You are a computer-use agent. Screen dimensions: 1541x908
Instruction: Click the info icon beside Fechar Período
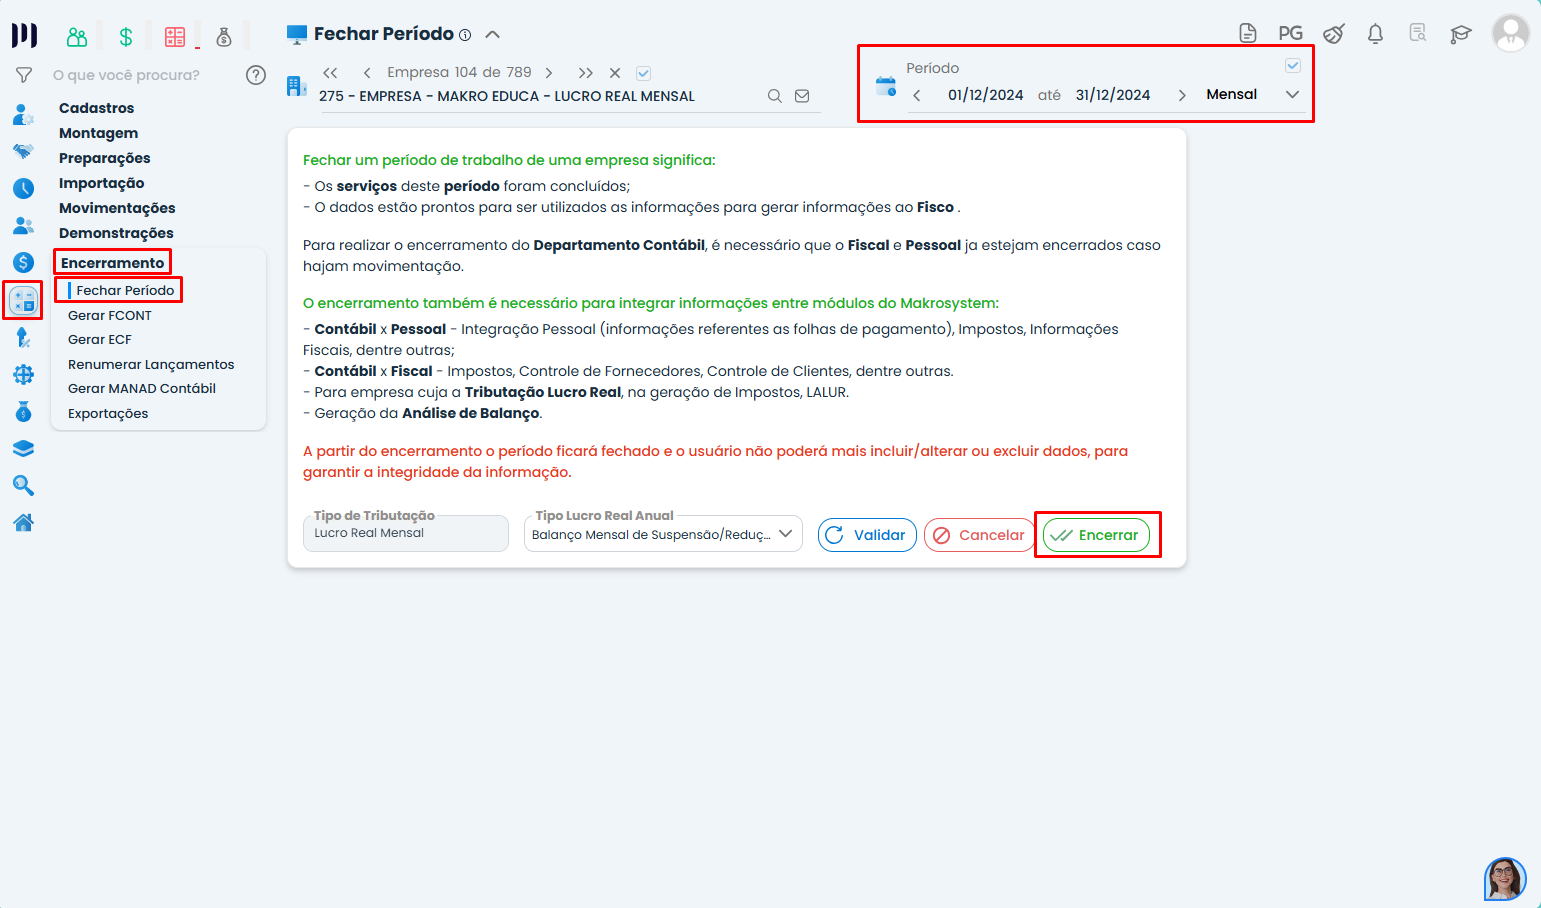(465, 35)
